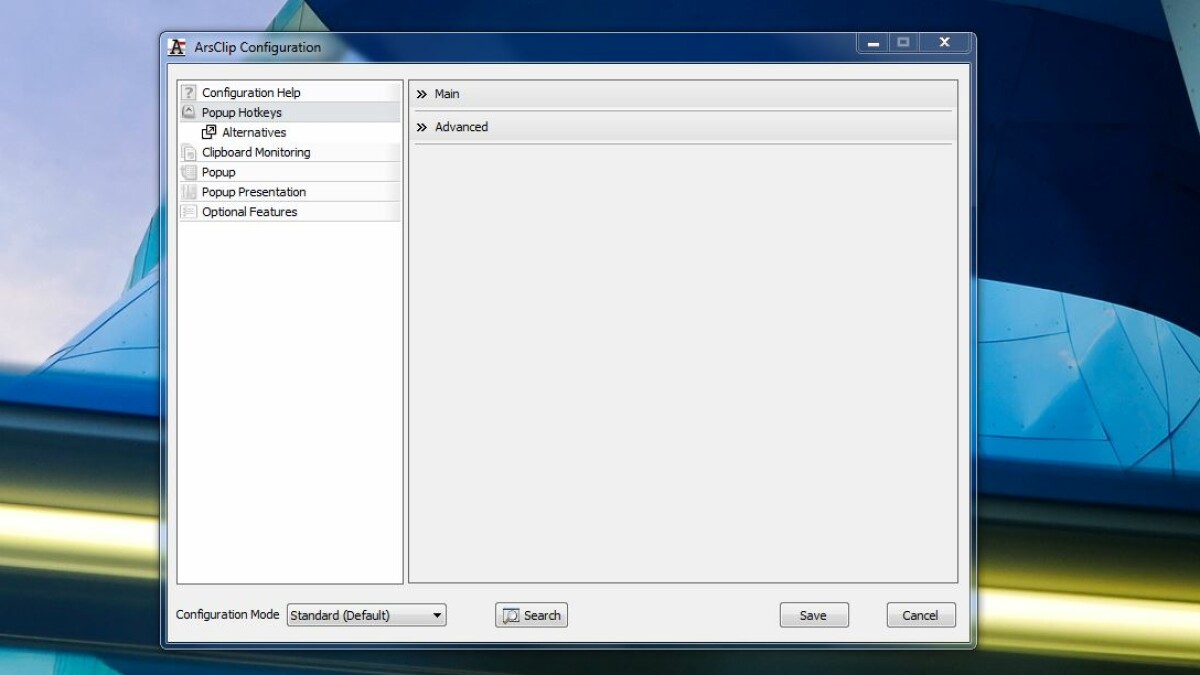The height and width of the screenshot is (675, 1200).
Task: Select the Popup Presentation tree row
Action: click(x=289, y=192)
